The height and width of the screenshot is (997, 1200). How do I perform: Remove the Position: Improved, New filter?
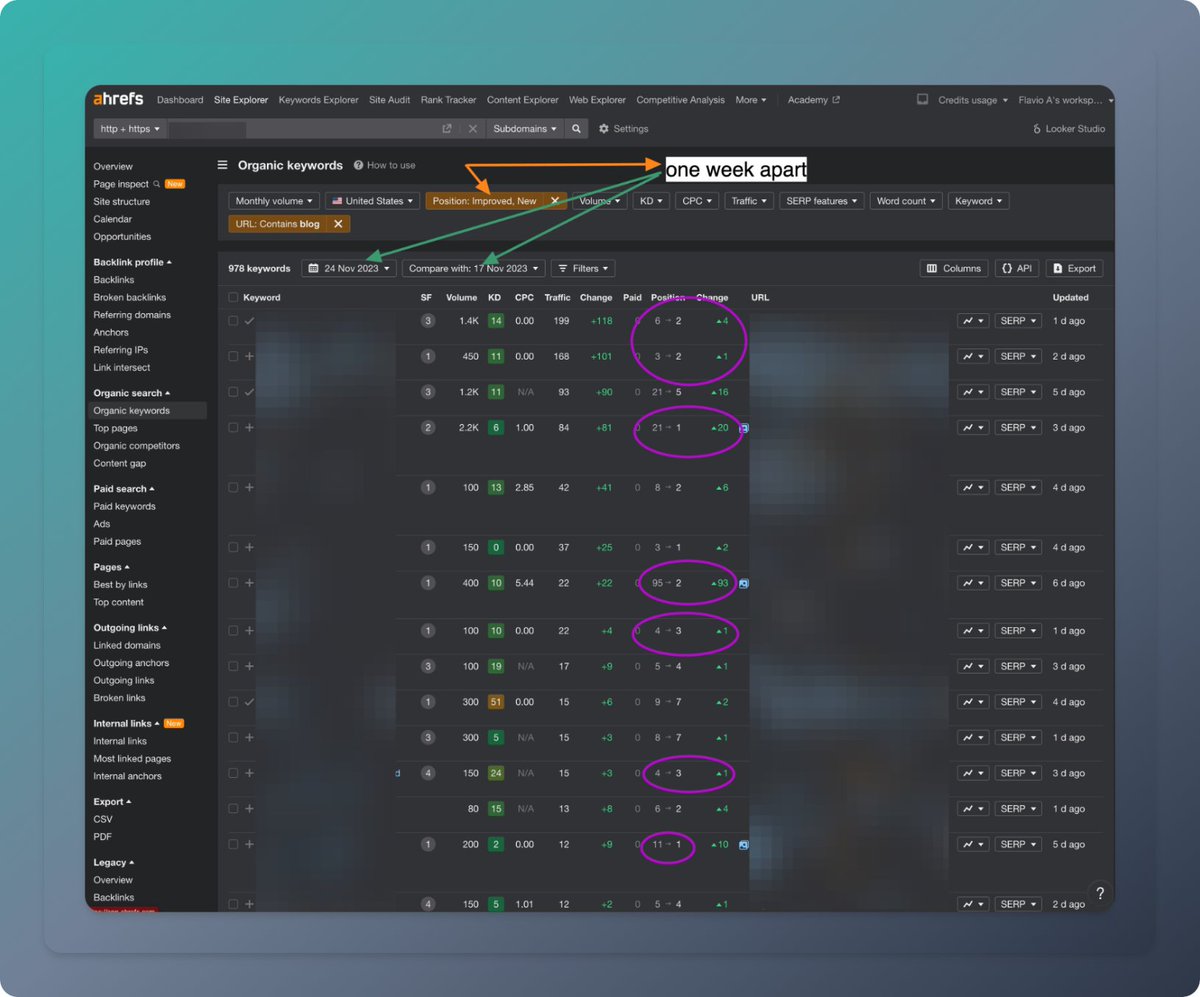555,201
